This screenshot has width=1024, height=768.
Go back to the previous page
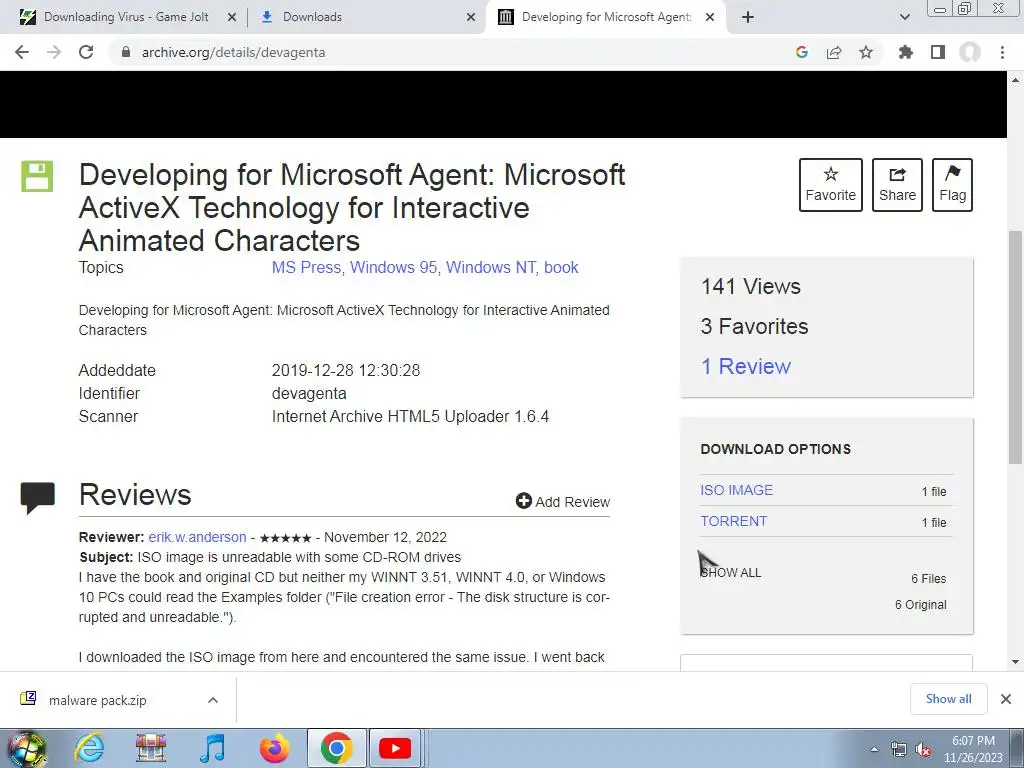click(x=22, y=52)
